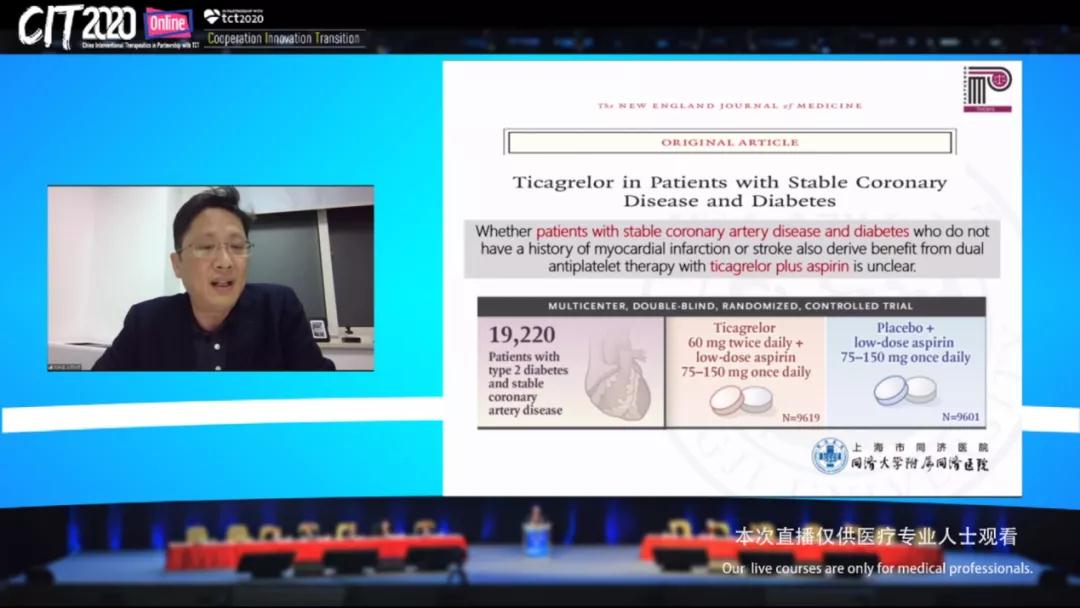The height and width of the screenshot is (608, 1080).
Task: Click the Tongji Hospital round emblem
Action: coord(829,457)
